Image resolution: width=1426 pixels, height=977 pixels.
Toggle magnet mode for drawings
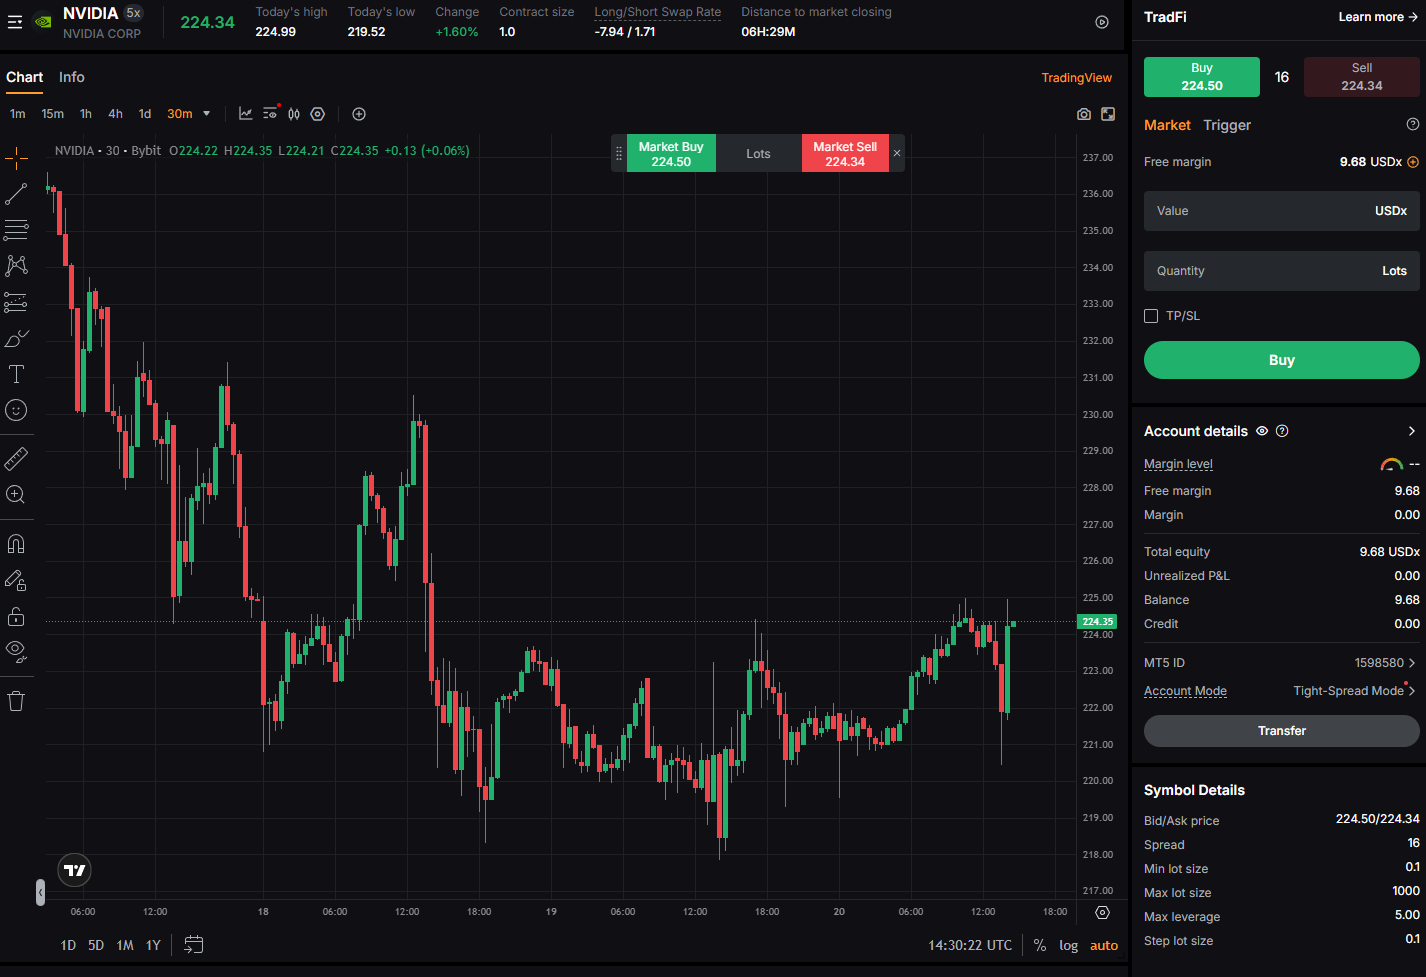pyautogui.click(x=16, y=544)
